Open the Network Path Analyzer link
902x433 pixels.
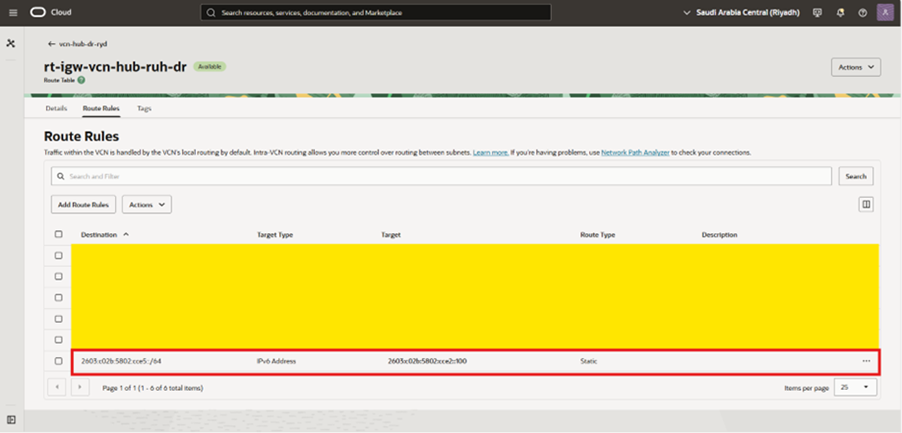coord(635,152)
